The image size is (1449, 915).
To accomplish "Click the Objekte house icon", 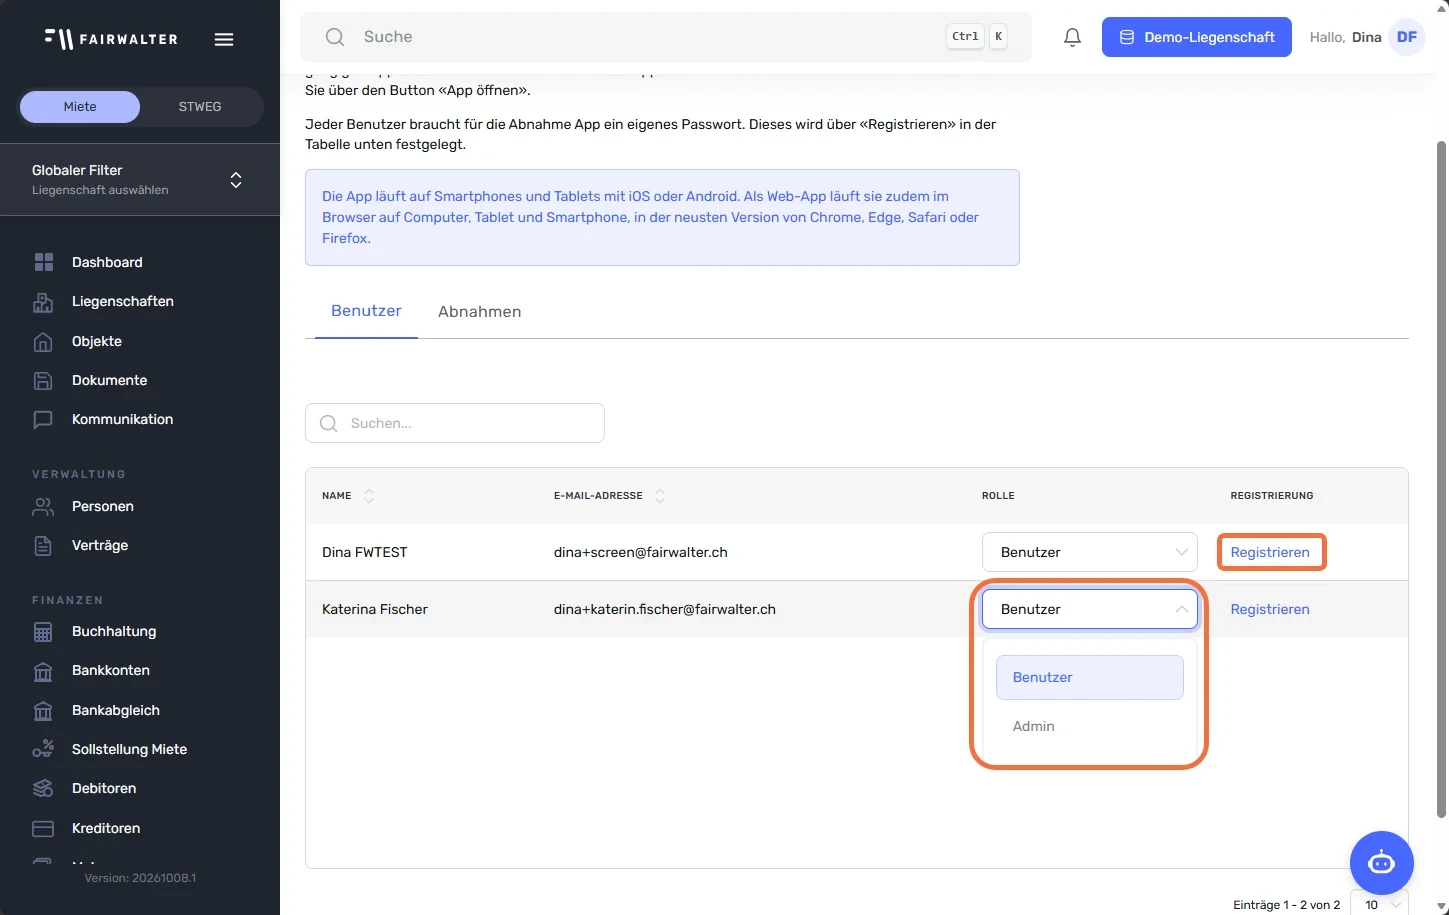I will point(43,342).
